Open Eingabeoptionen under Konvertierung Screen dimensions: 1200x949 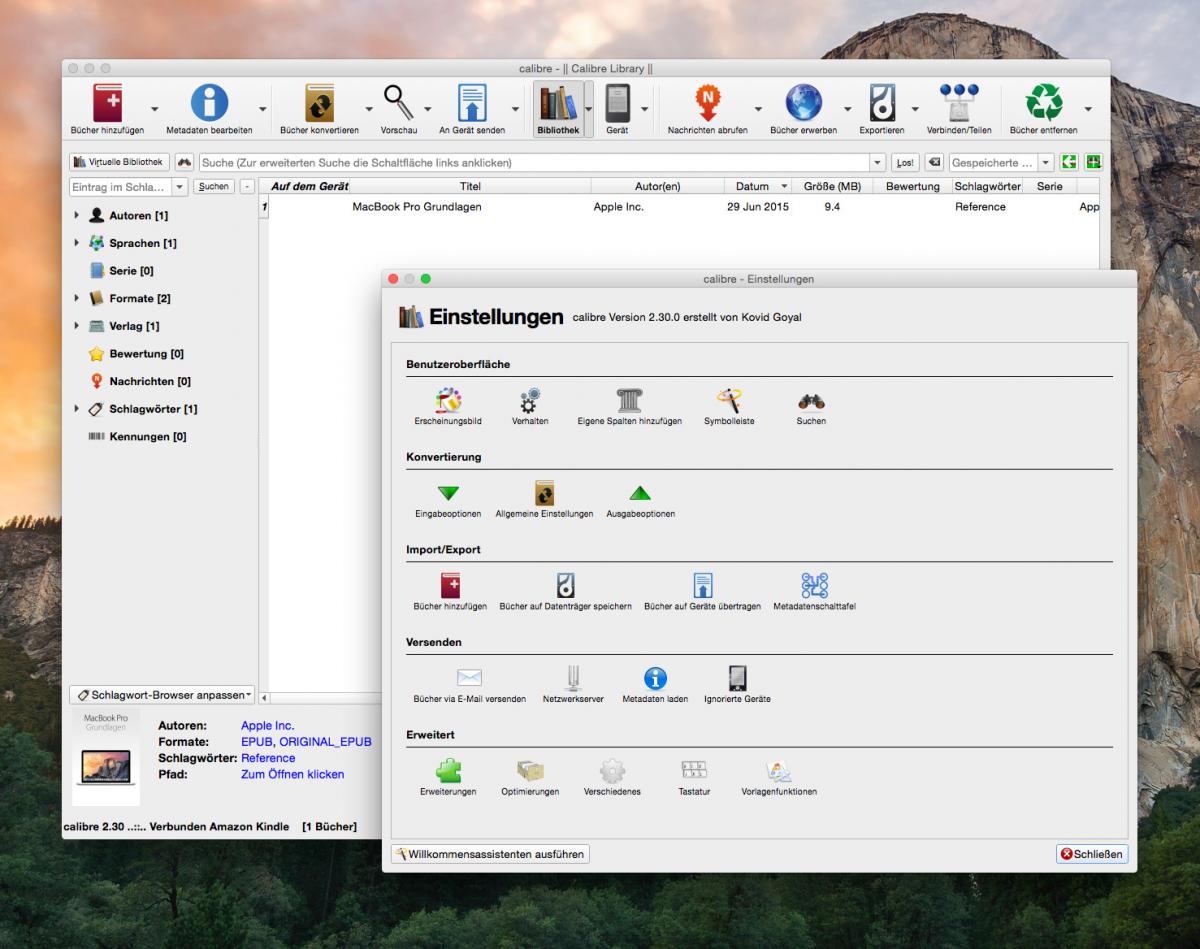tap(448, 493)
